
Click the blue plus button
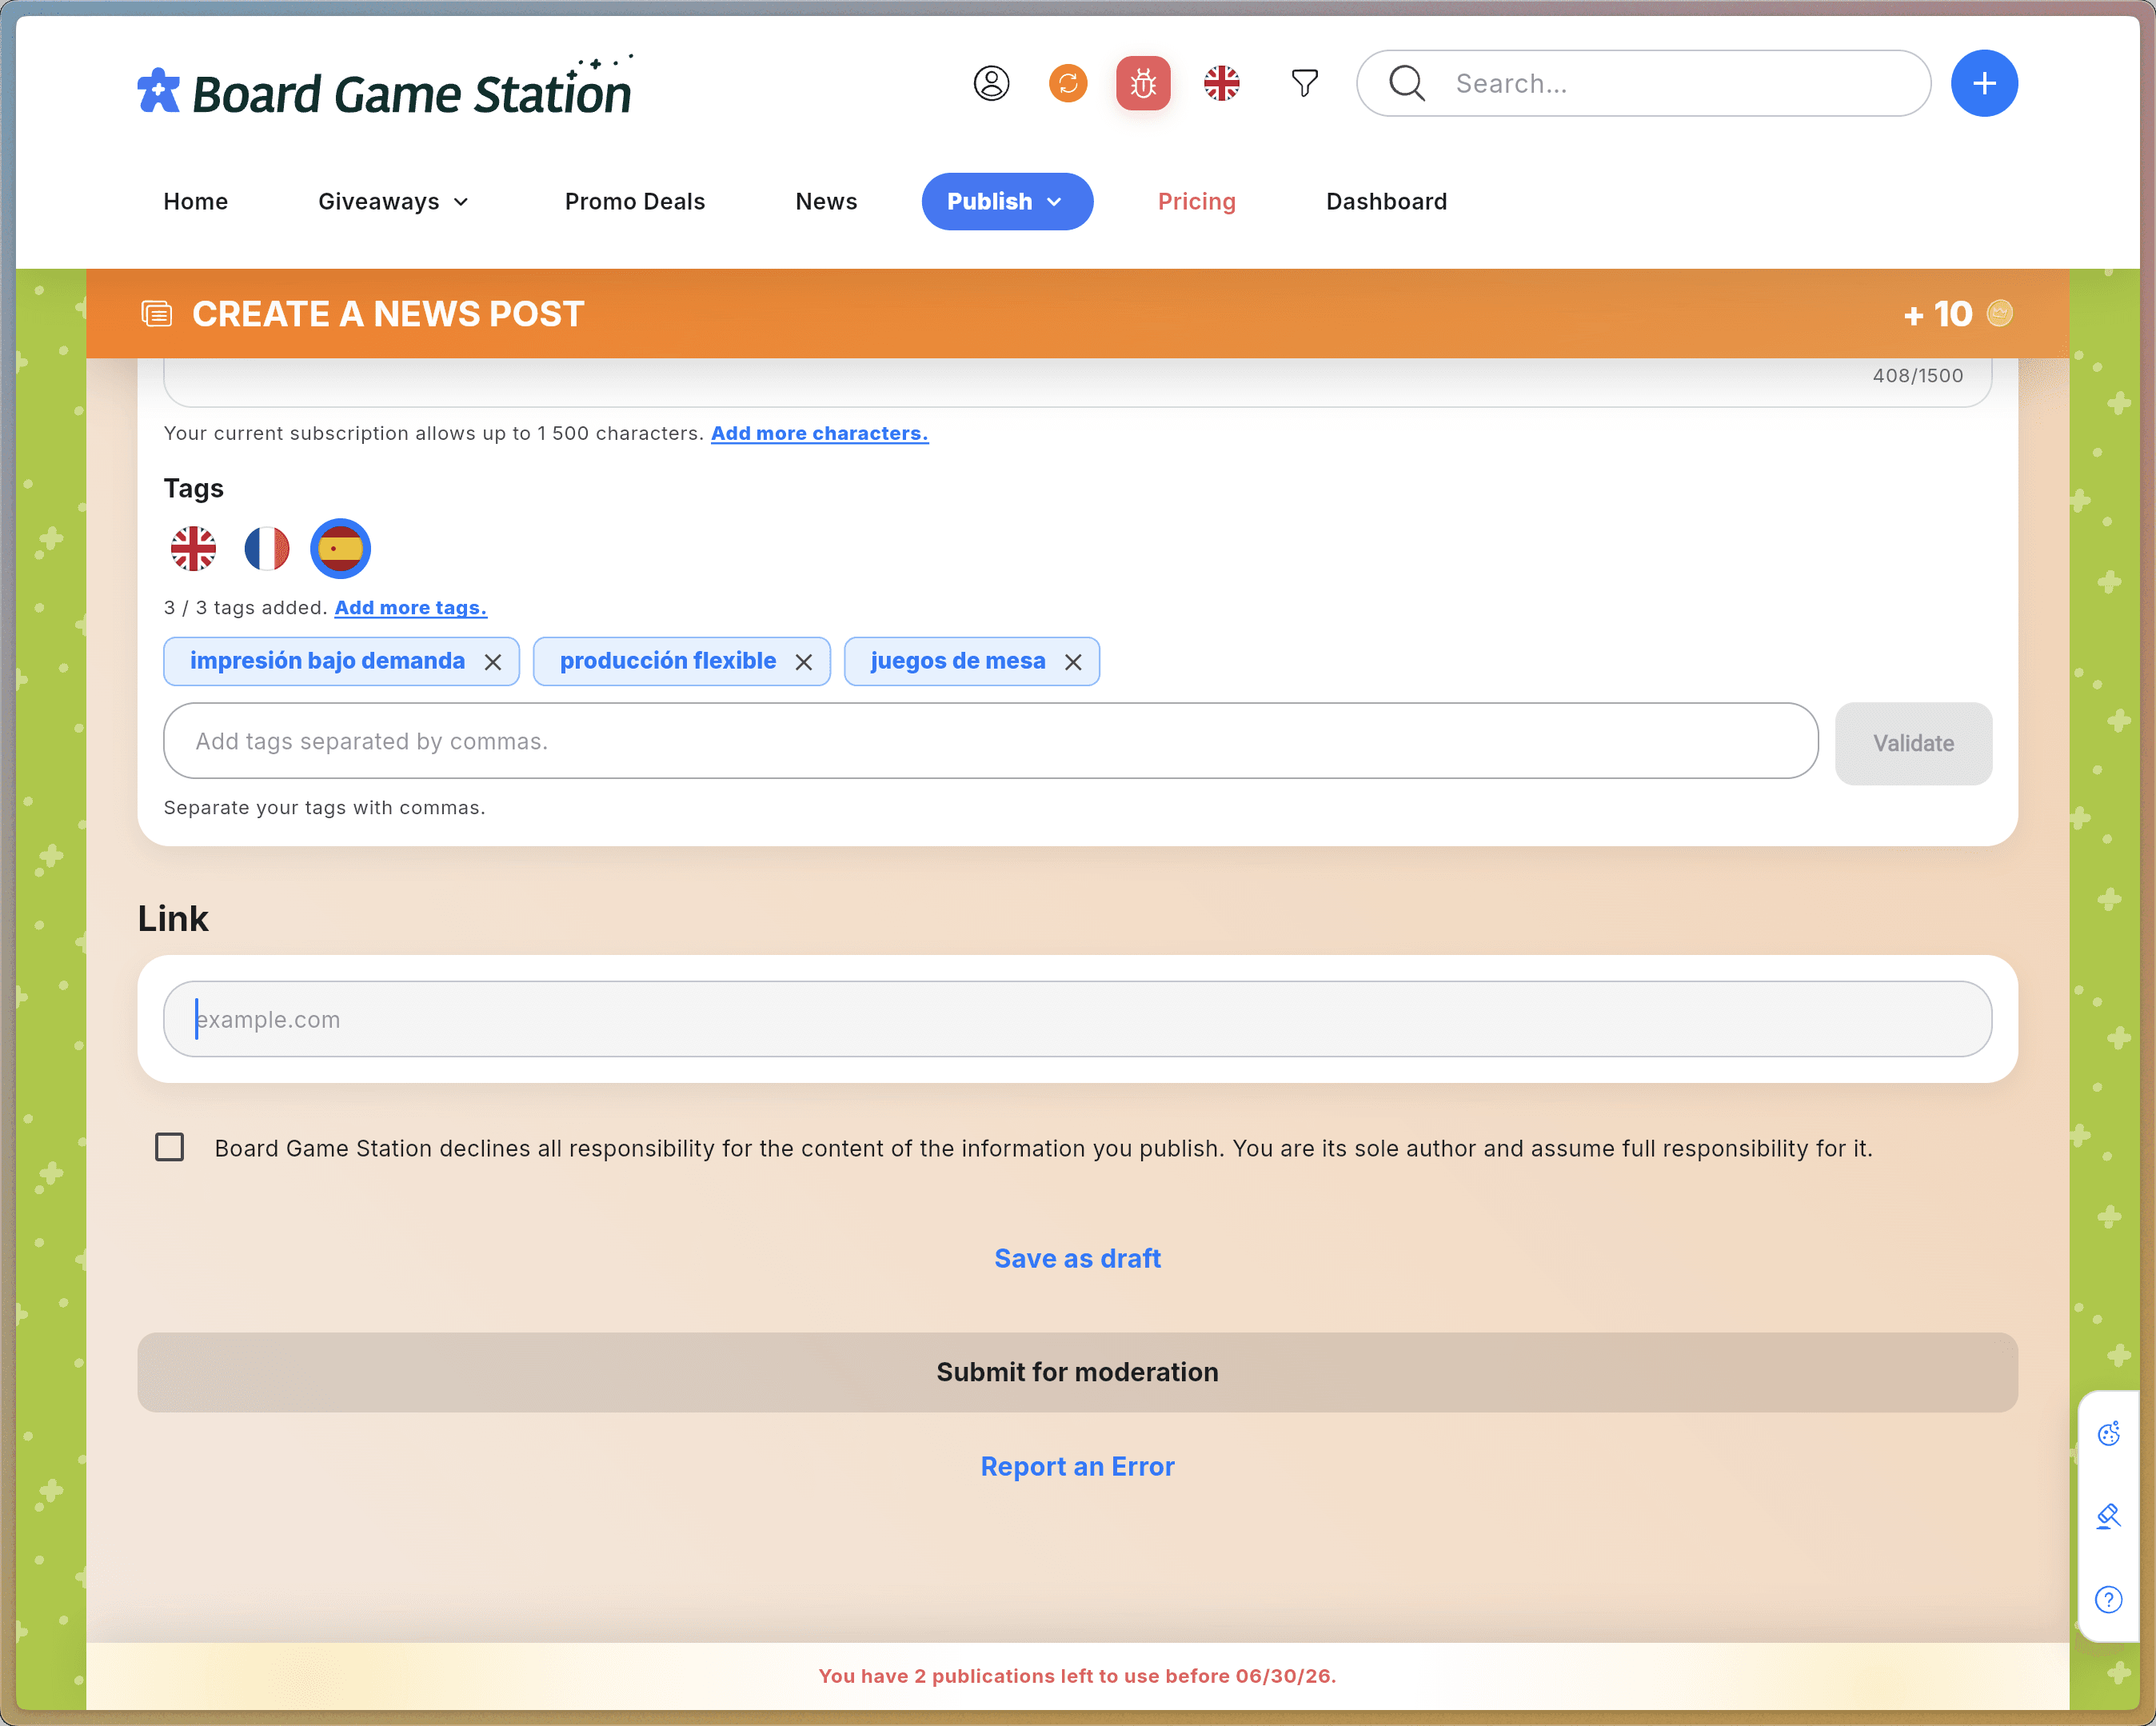click(1984, 83)
